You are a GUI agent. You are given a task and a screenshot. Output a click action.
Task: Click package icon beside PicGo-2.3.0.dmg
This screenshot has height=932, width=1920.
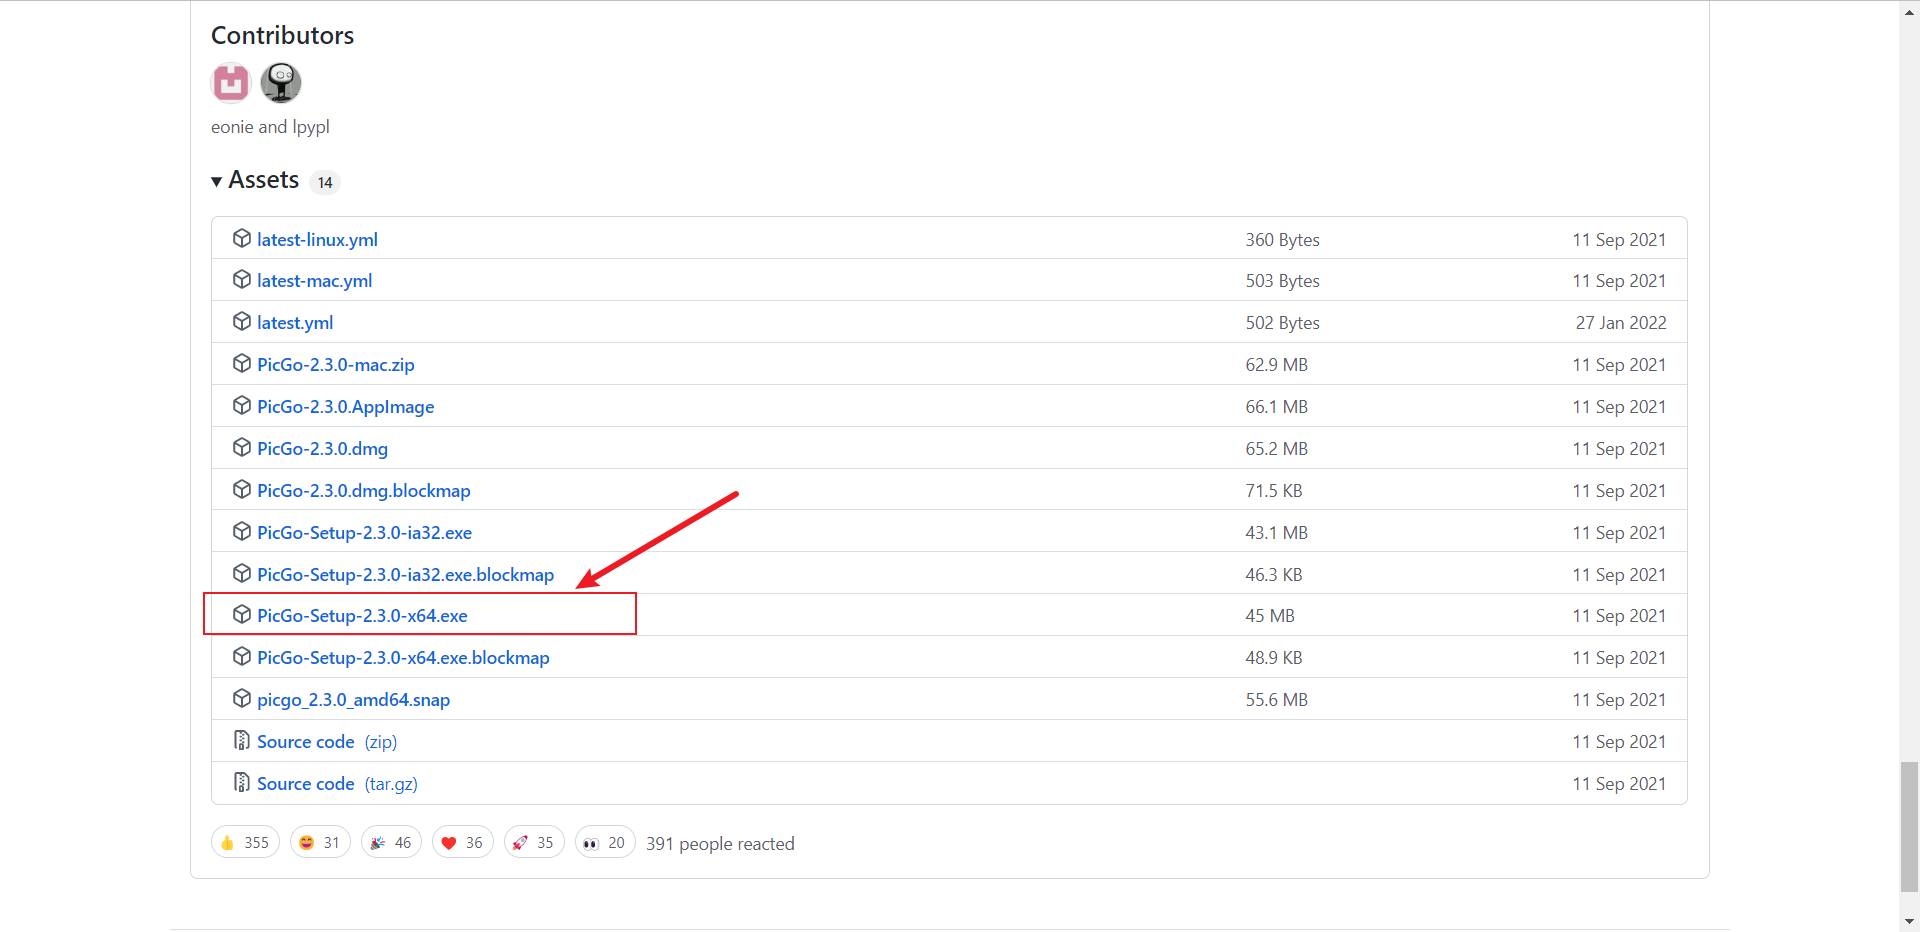coord(241,447)
